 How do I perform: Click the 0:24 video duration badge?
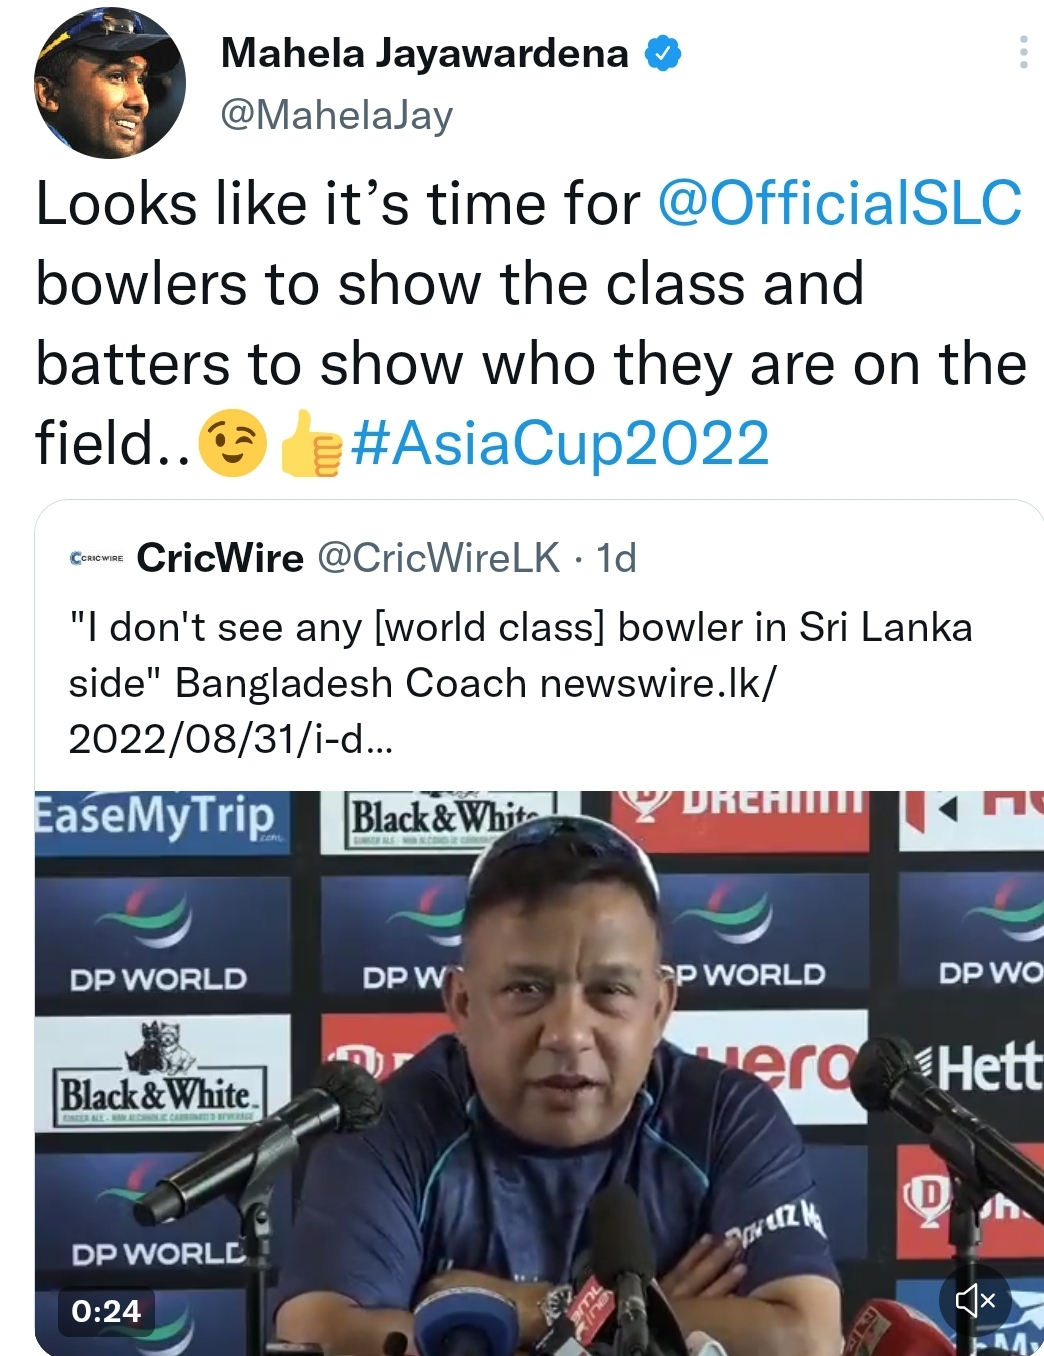point(106,1310)
